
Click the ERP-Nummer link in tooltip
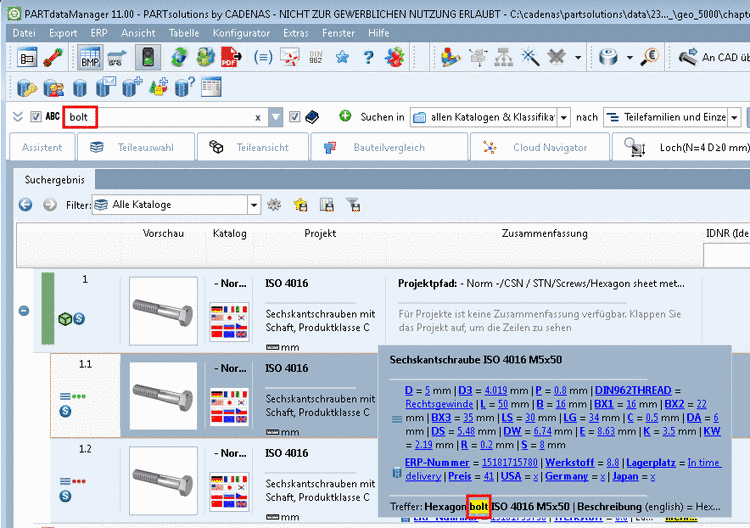(x=437, y=462)
